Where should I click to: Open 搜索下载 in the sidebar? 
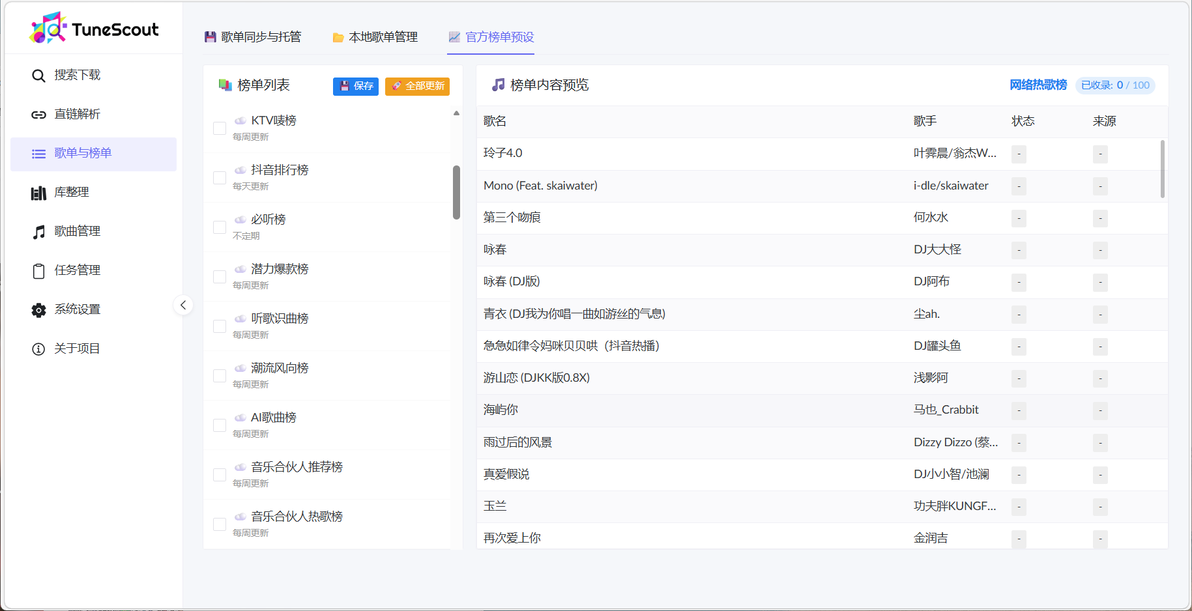94,75
